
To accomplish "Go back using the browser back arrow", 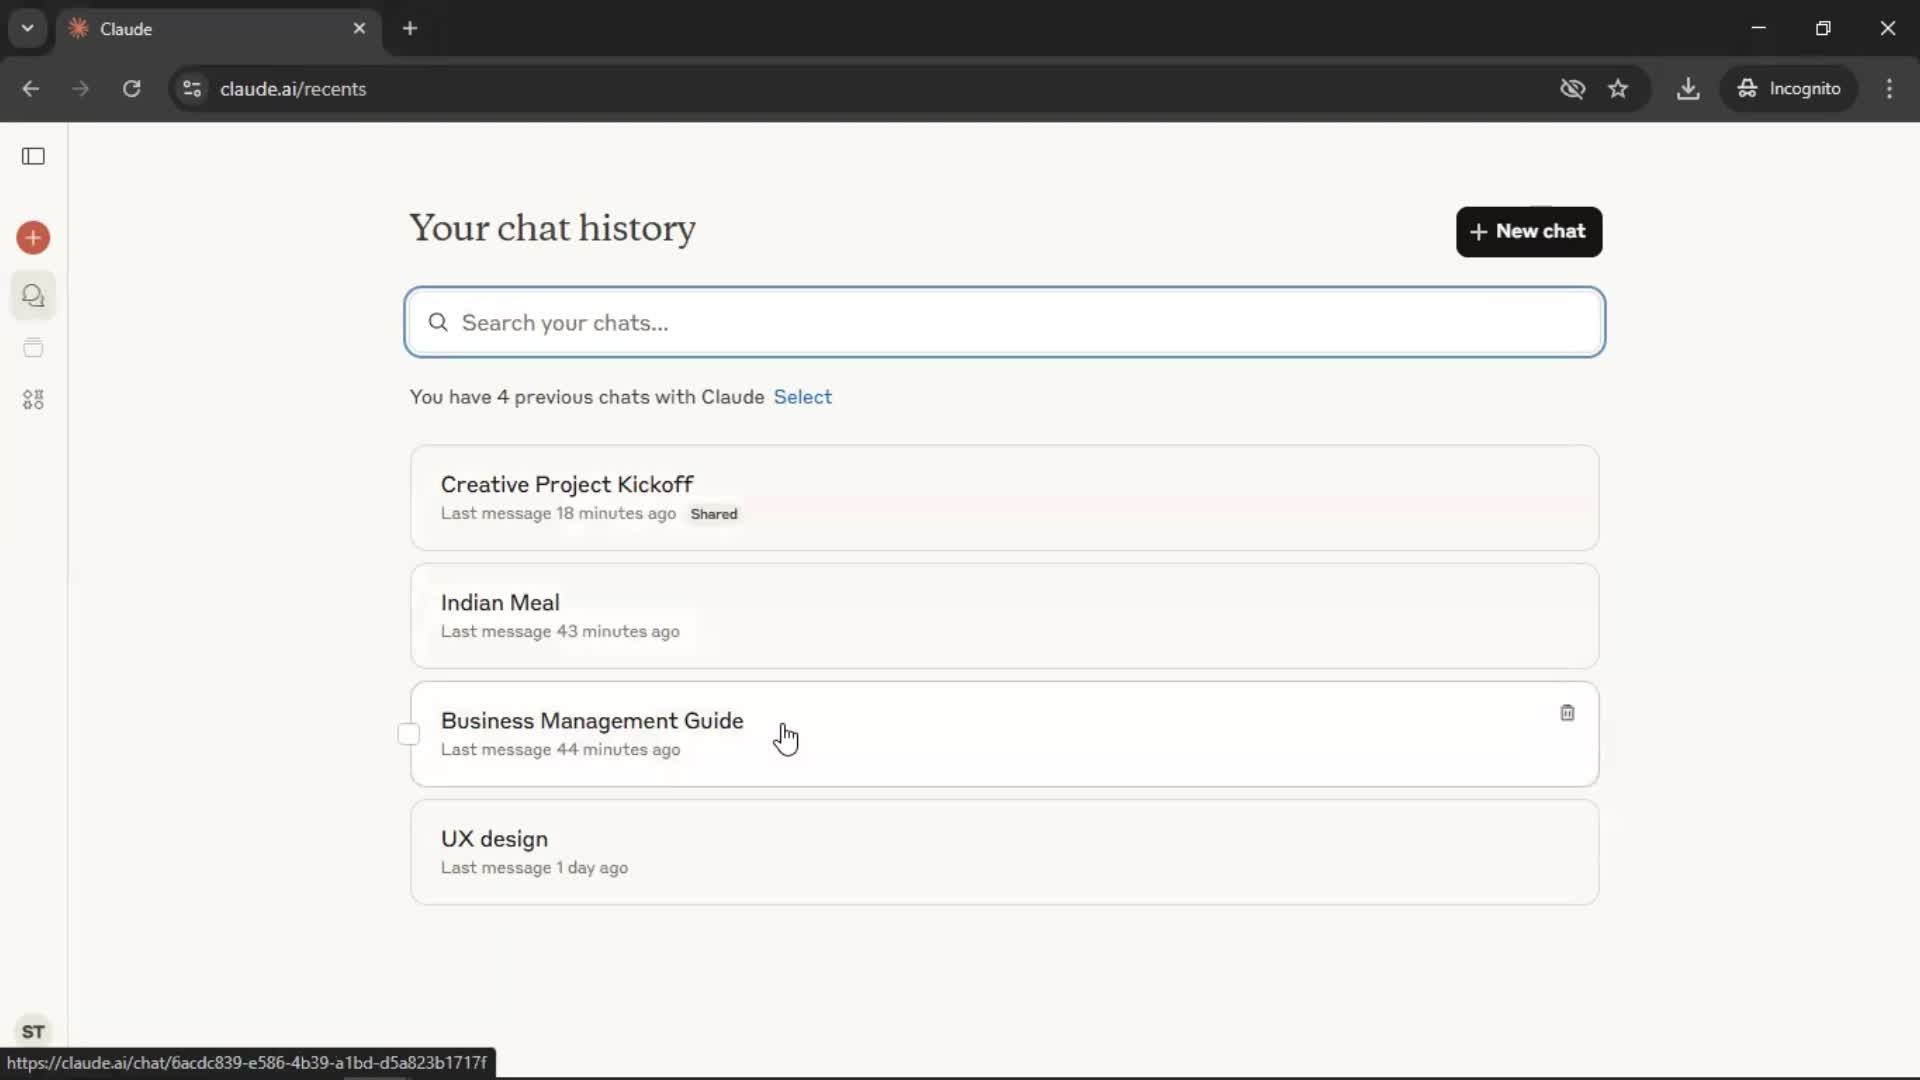I will 31,89.
